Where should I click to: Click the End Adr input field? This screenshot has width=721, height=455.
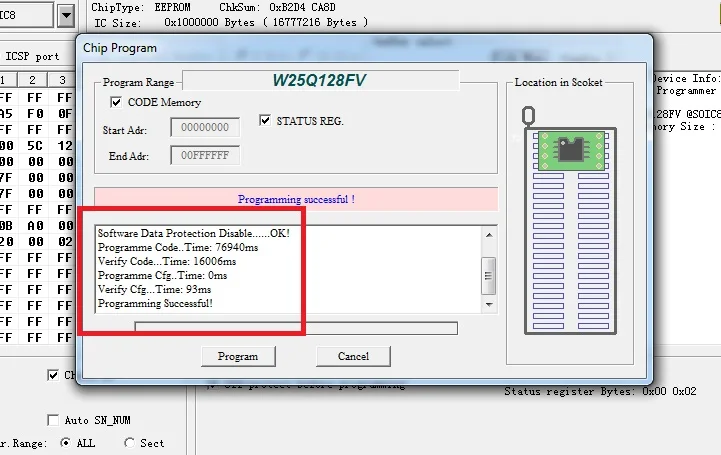pyautogui.click(x=205, y=155)
